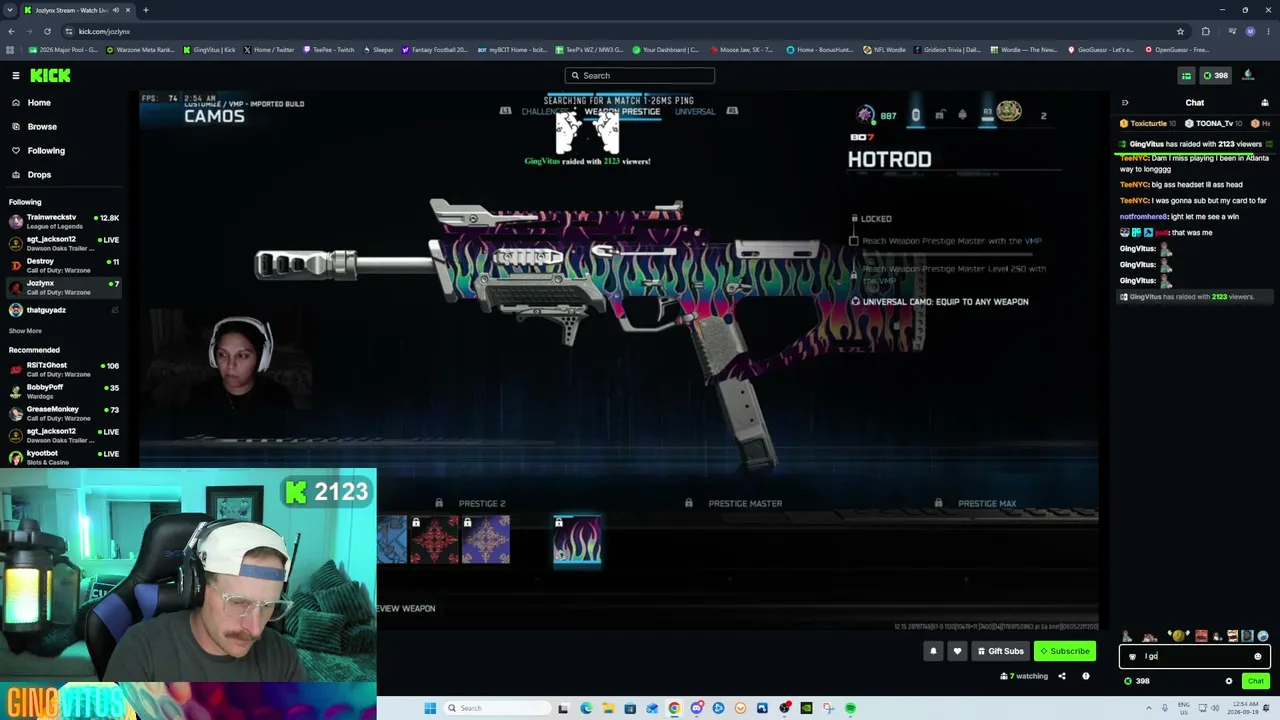Open the tab search dropdown

click(9, 10)
